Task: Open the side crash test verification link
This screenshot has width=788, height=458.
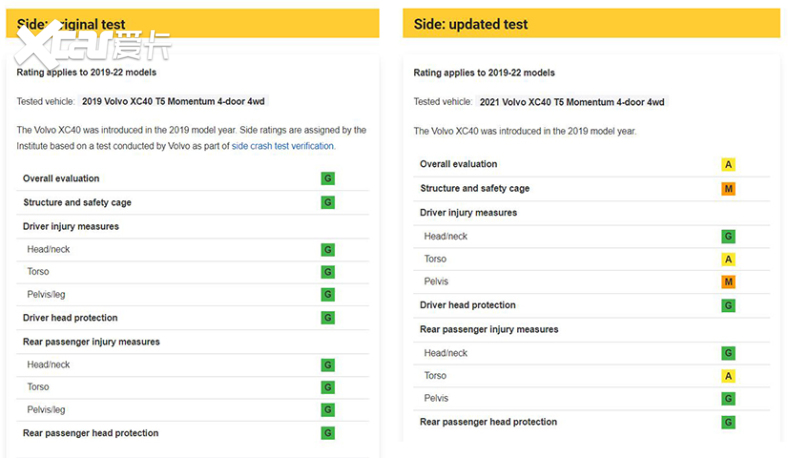Action: point(282,146)
